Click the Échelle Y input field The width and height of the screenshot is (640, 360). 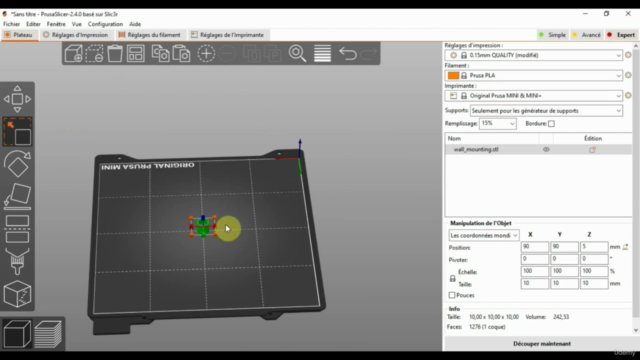click(564, 271)
